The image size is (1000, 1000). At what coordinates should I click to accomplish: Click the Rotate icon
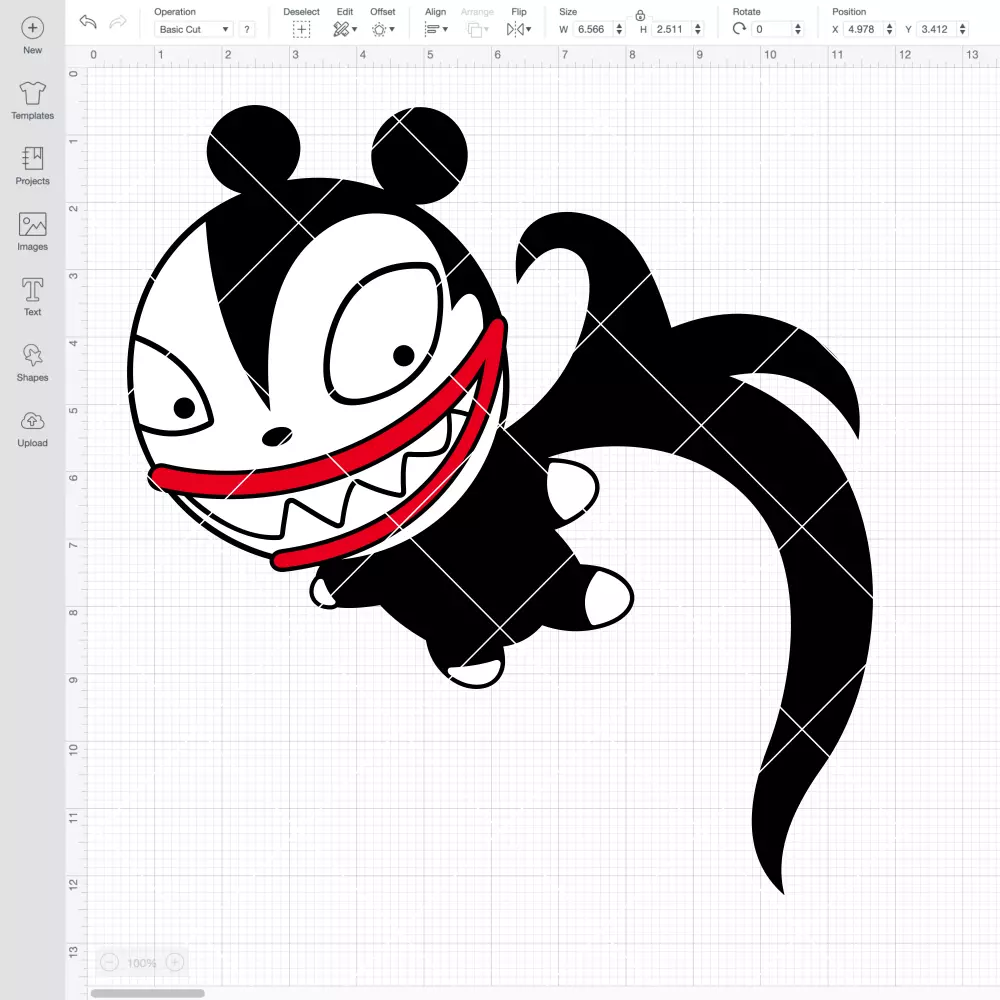pyautogui.click(x=739, y=29)
